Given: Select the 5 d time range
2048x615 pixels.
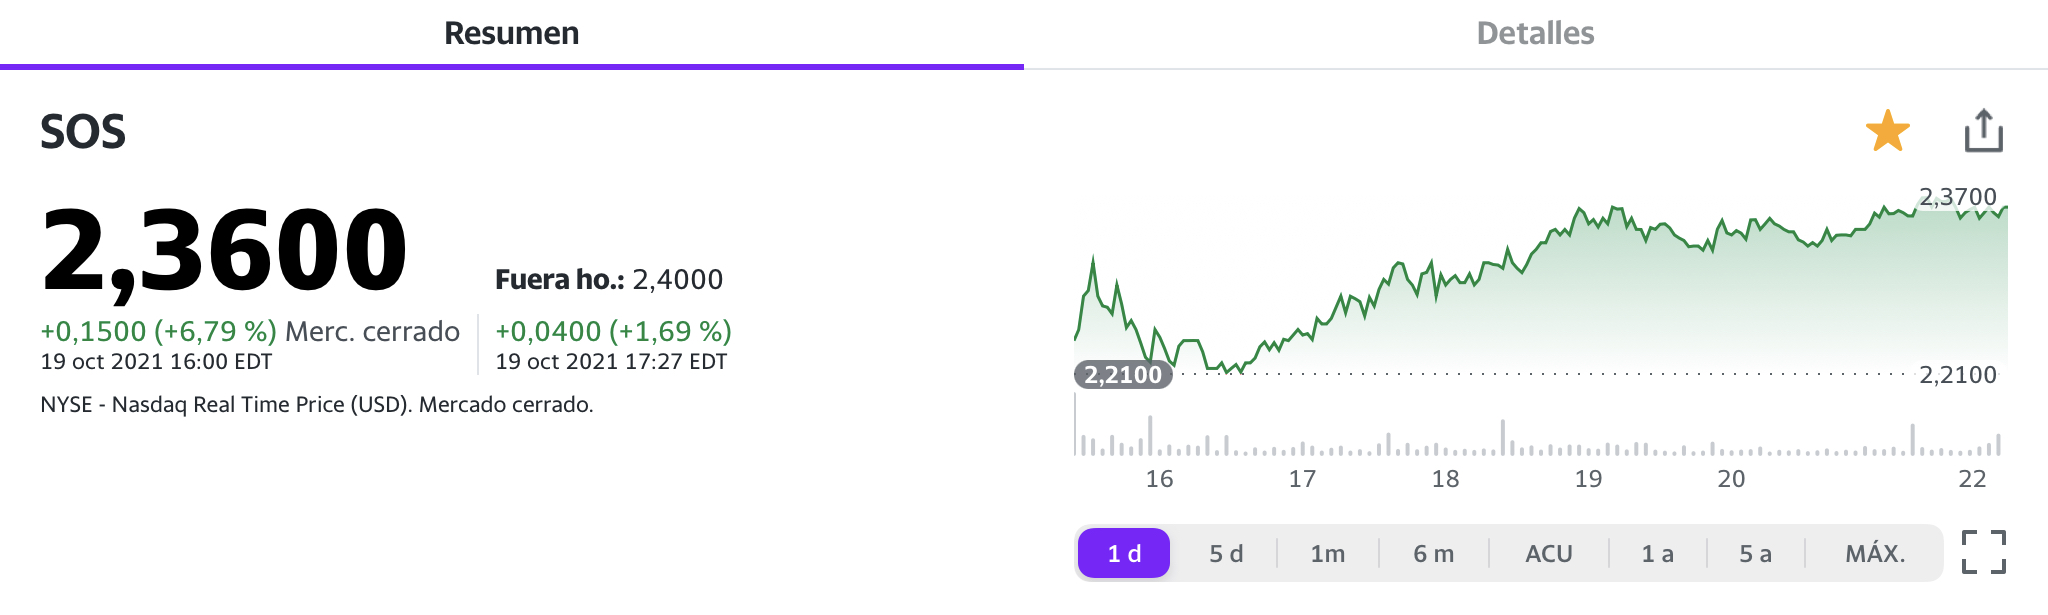Looking at the screenshot, I should tap(1226, 553).
